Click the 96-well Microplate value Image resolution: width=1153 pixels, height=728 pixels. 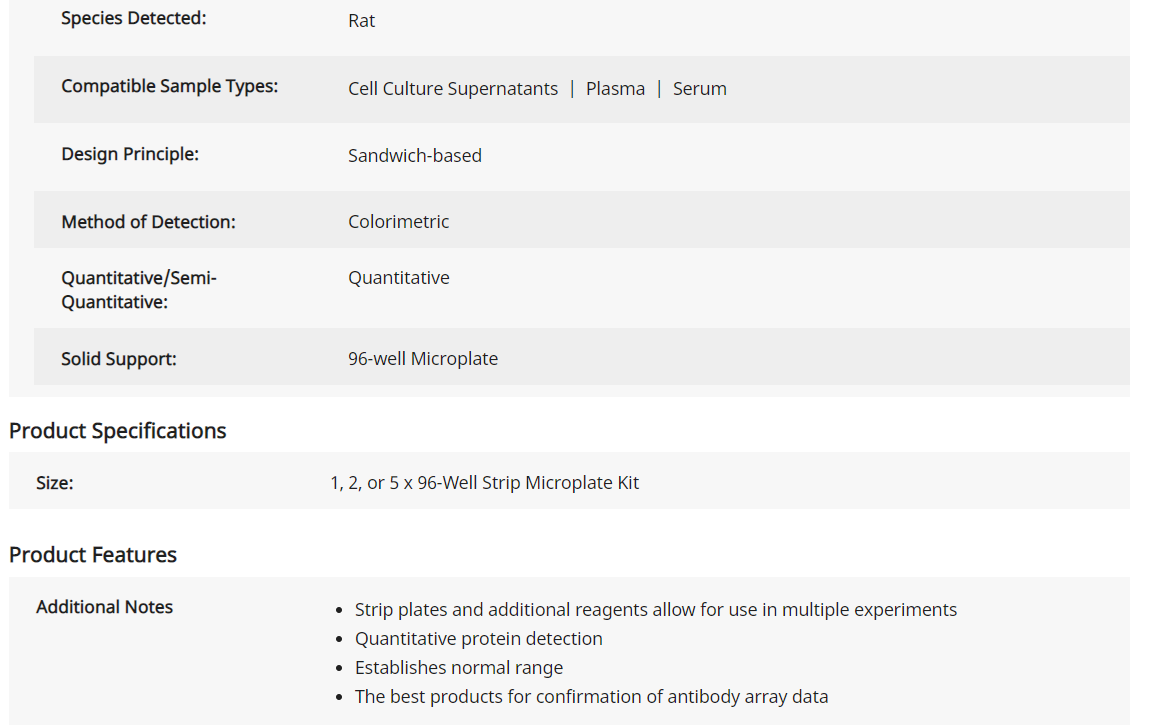(x=423, y=359)
